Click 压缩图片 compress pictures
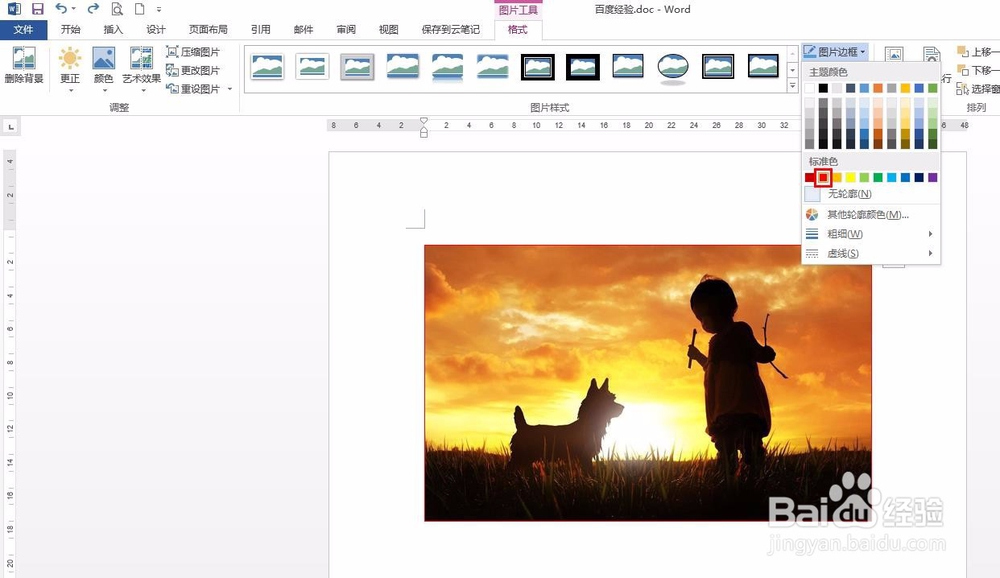This screenshot has height=578, width=1000. 193,52
